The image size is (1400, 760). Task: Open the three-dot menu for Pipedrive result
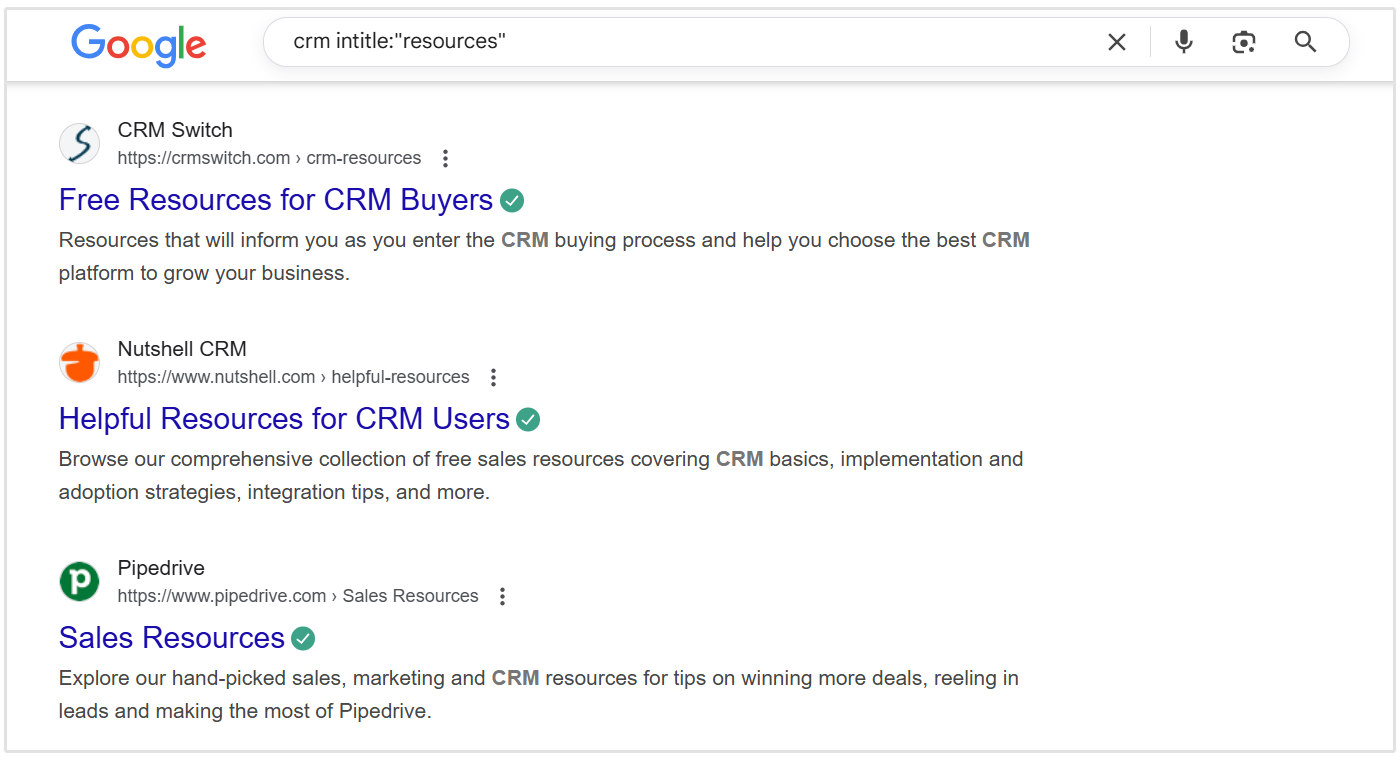point(501,596)
